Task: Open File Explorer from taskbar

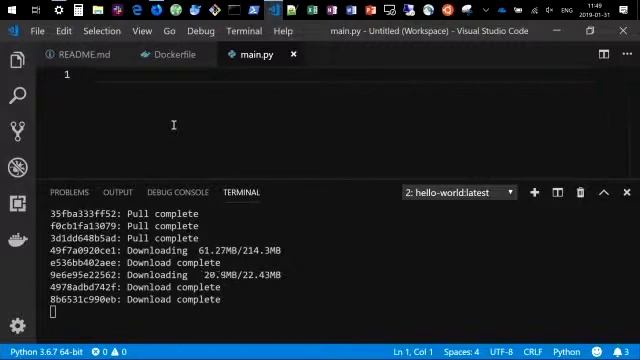Action: pos(98,10)
